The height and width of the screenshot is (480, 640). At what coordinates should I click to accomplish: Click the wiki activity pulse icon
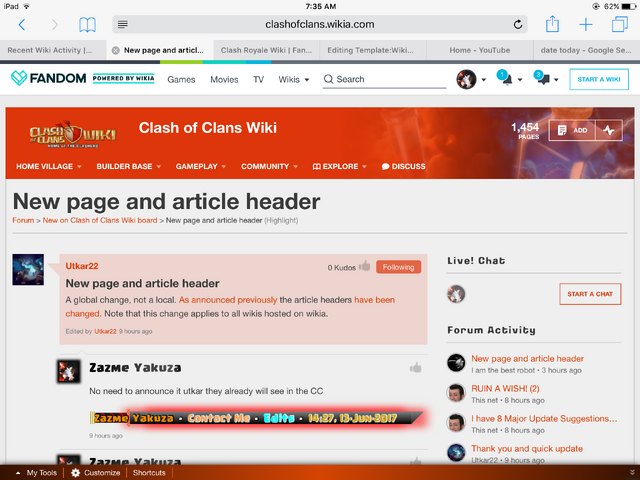609,130
